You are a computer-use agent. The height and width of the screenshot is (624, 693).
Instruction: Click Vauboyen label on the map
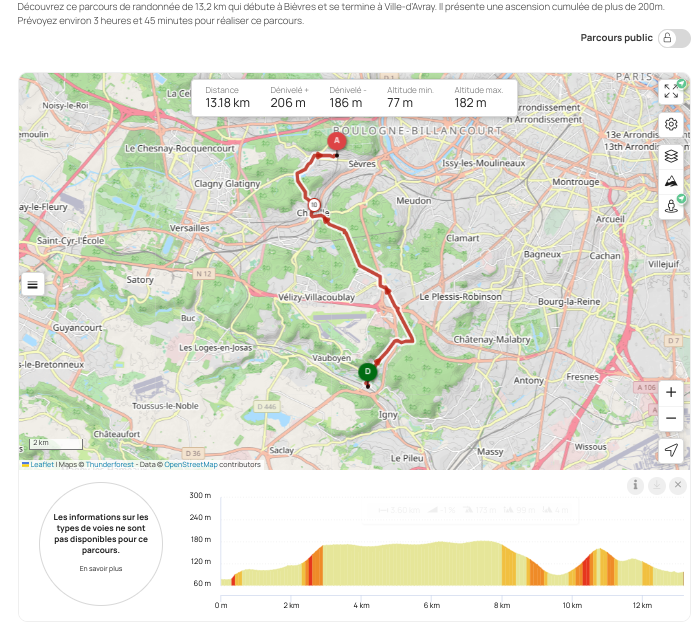(x=331, y=358)
